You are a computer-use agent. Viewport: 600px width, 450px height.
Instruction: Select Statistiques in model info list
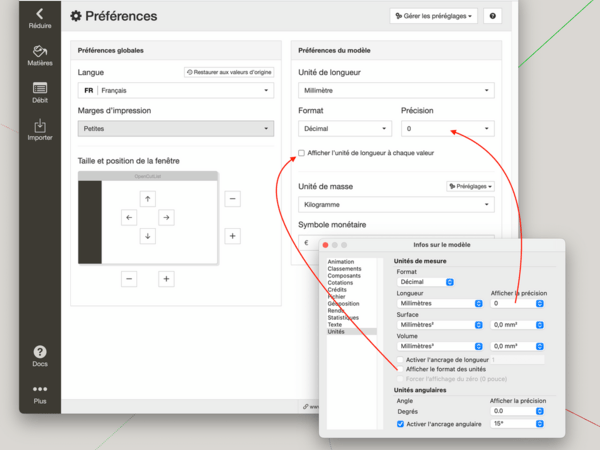pos(342,317)
